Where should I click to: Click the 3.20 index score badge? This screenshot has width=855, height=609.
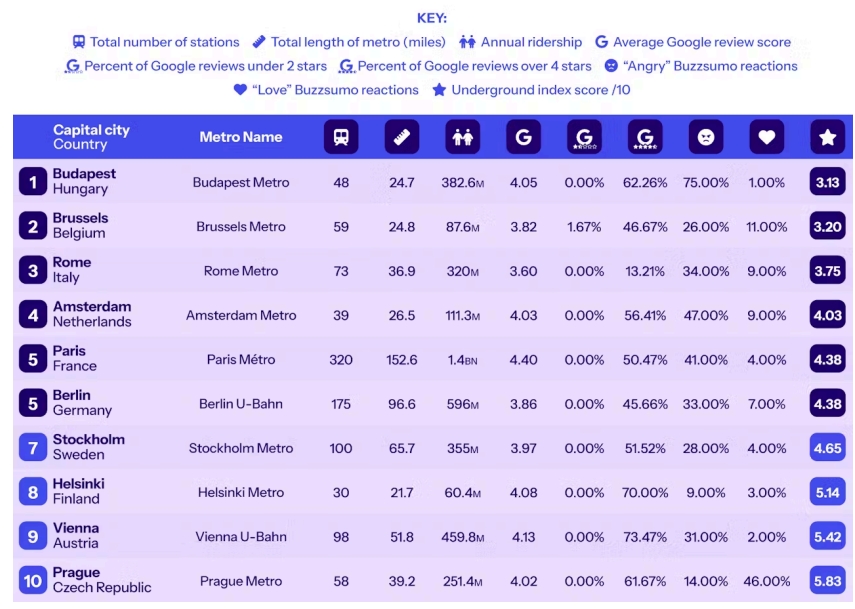pos(827,226)
